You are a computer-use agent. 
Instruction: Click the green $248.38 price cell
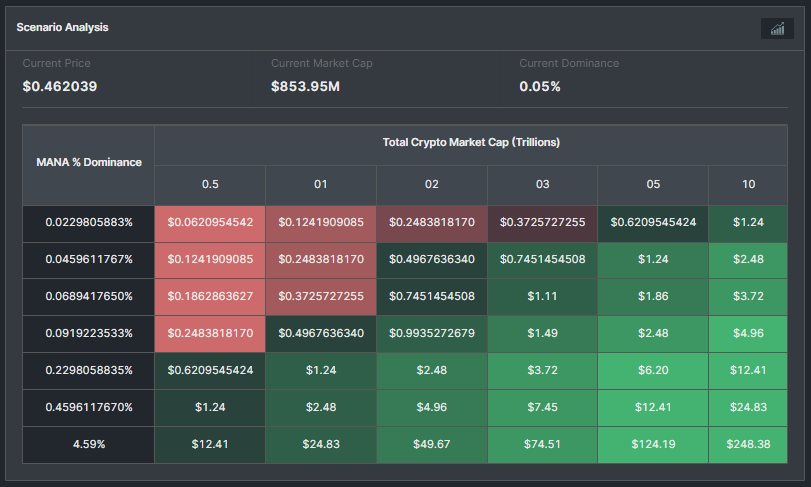point(749,444)
